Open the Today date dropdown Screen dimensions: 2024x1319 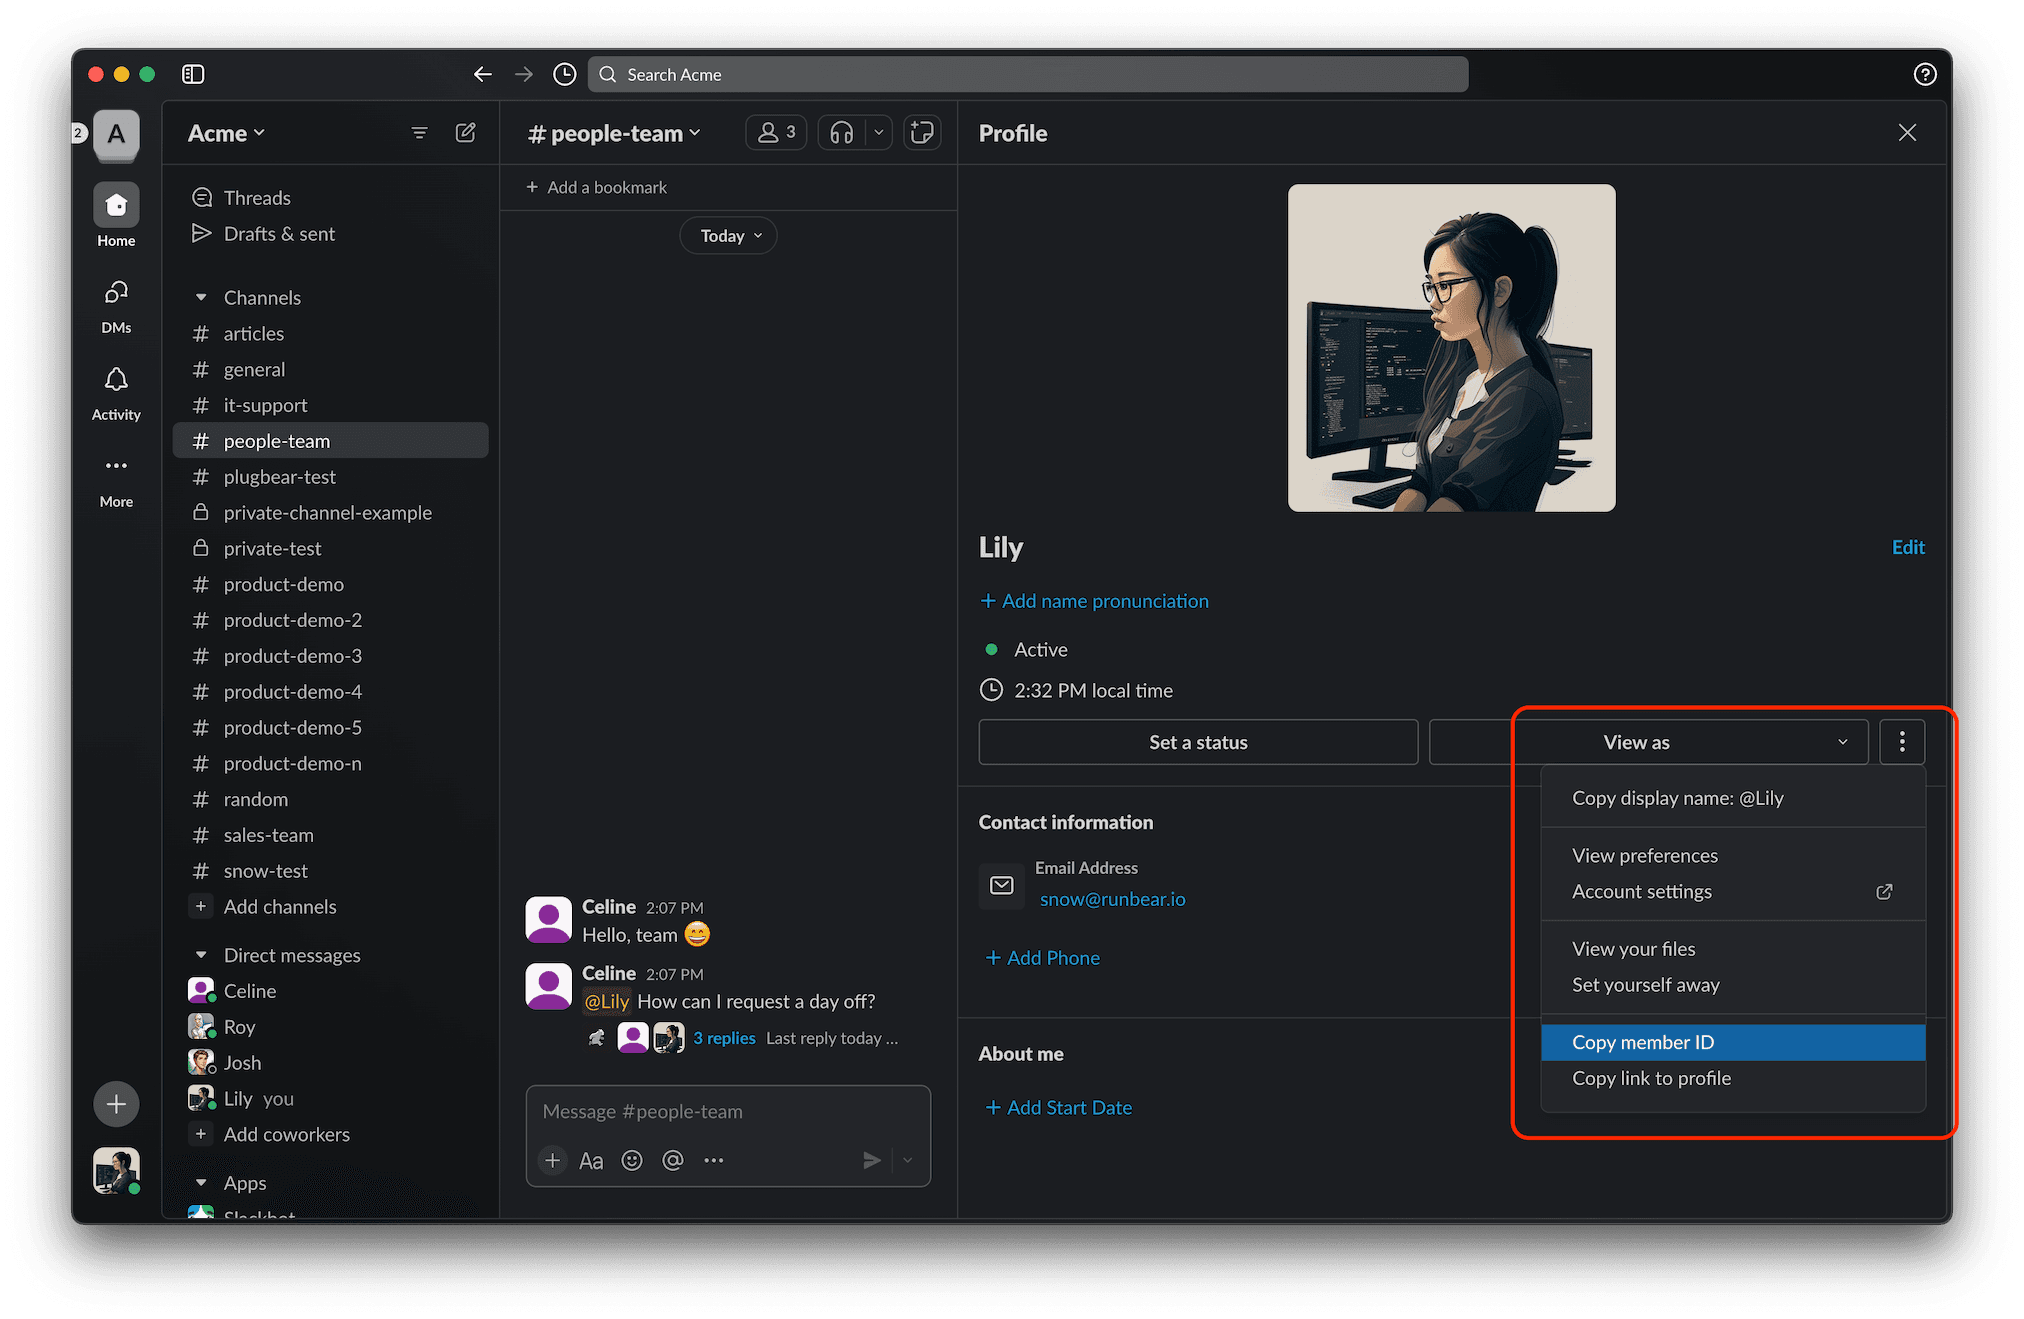coord(729,236)
